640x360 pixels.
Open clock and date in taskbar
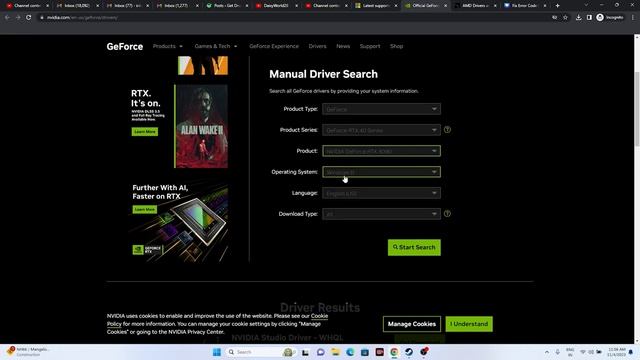pos(616,352)
